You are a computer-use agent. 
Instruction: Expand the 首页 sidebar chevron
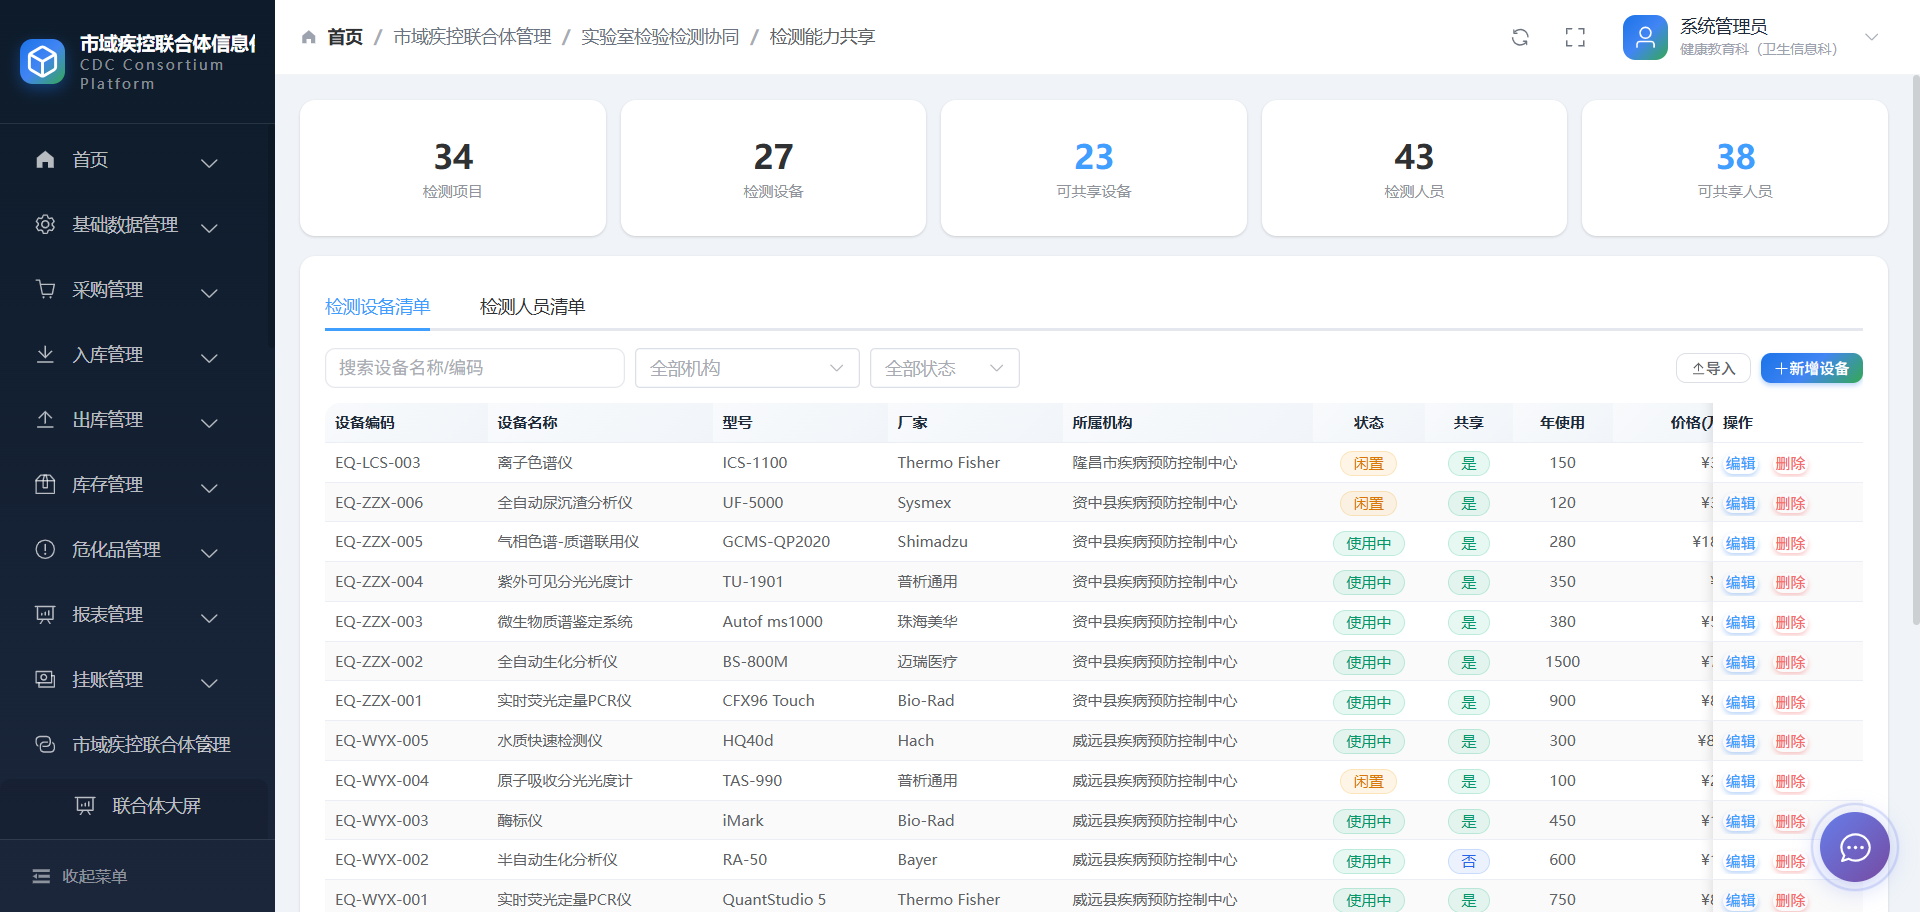coord(209,162)
